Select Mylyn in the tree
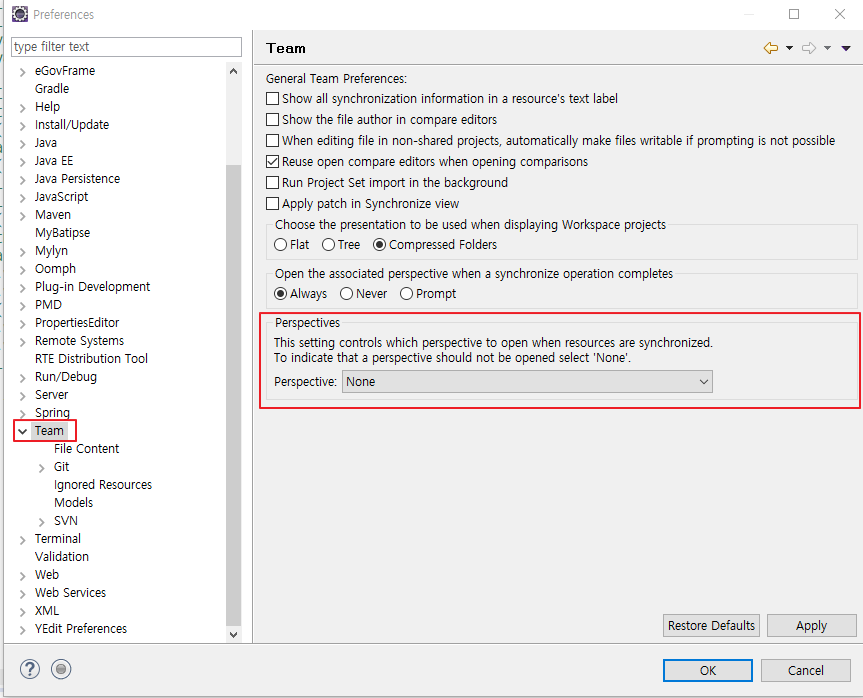863x698 pixels. [51, 251]
